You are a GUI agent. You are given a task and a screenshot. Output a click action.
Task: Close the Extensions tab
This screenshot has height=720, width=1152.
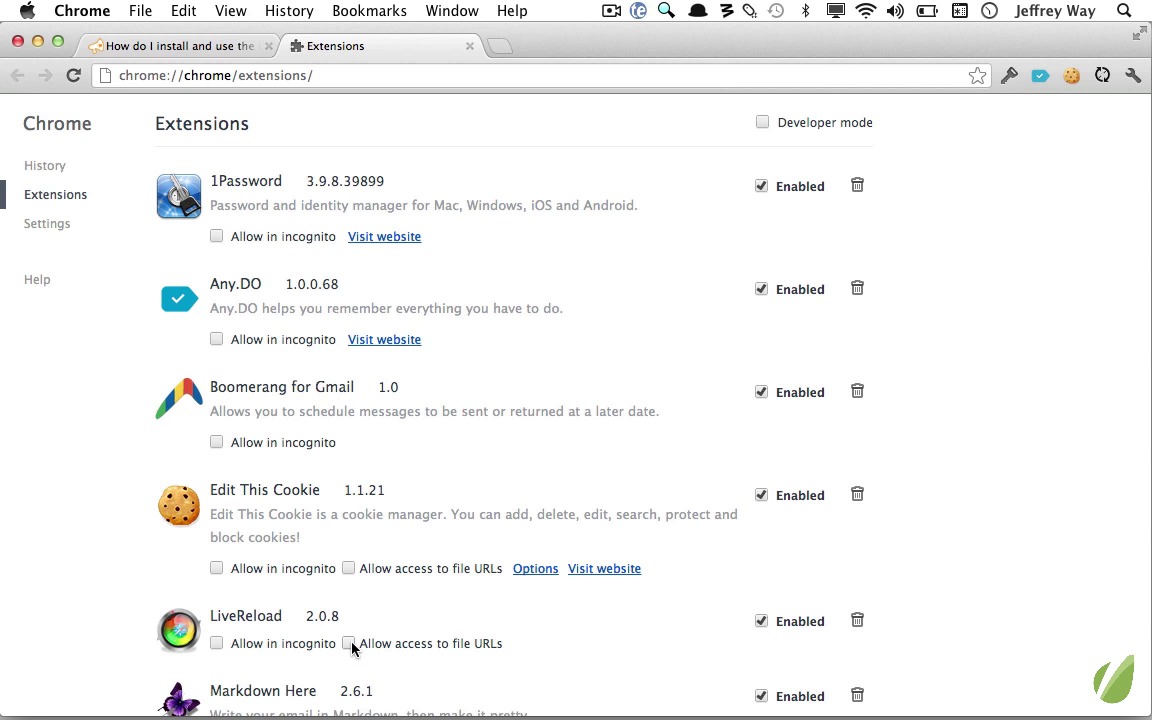pyautogui.click(x=469, y=46)
